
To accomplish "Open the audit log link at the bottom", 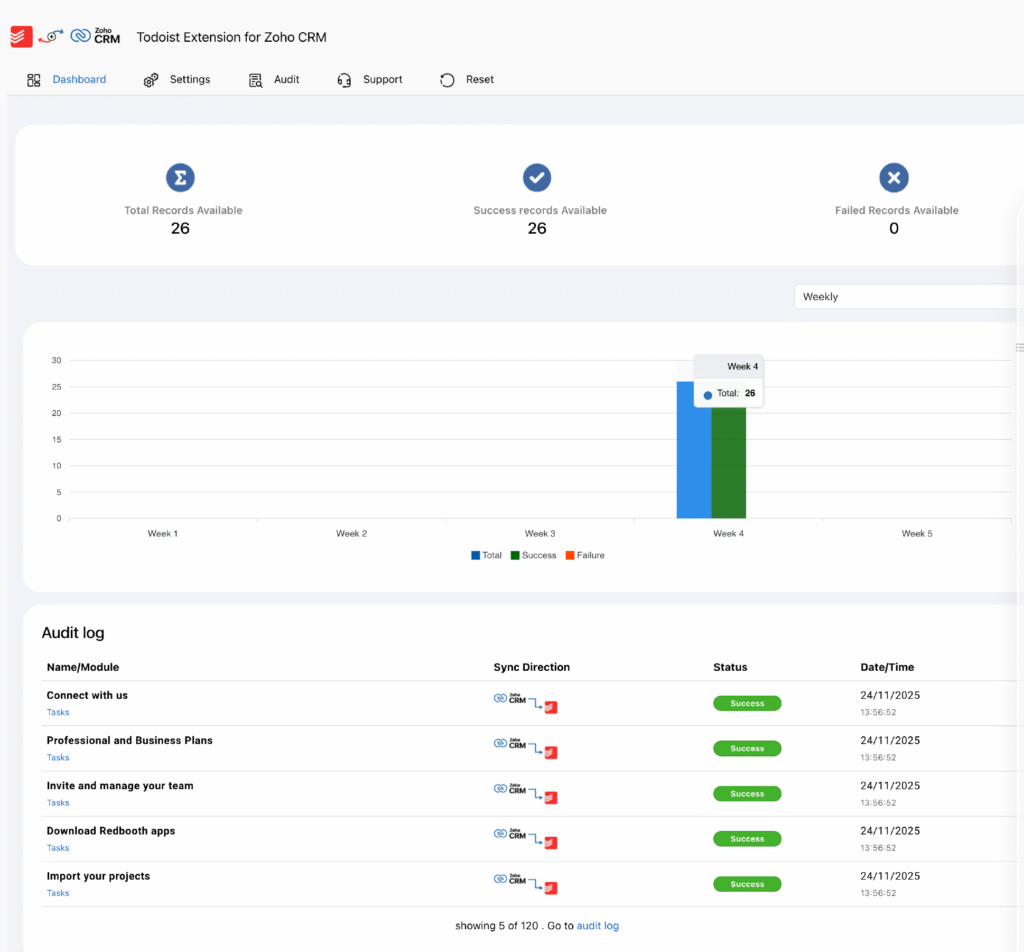I will pos(597,925).
